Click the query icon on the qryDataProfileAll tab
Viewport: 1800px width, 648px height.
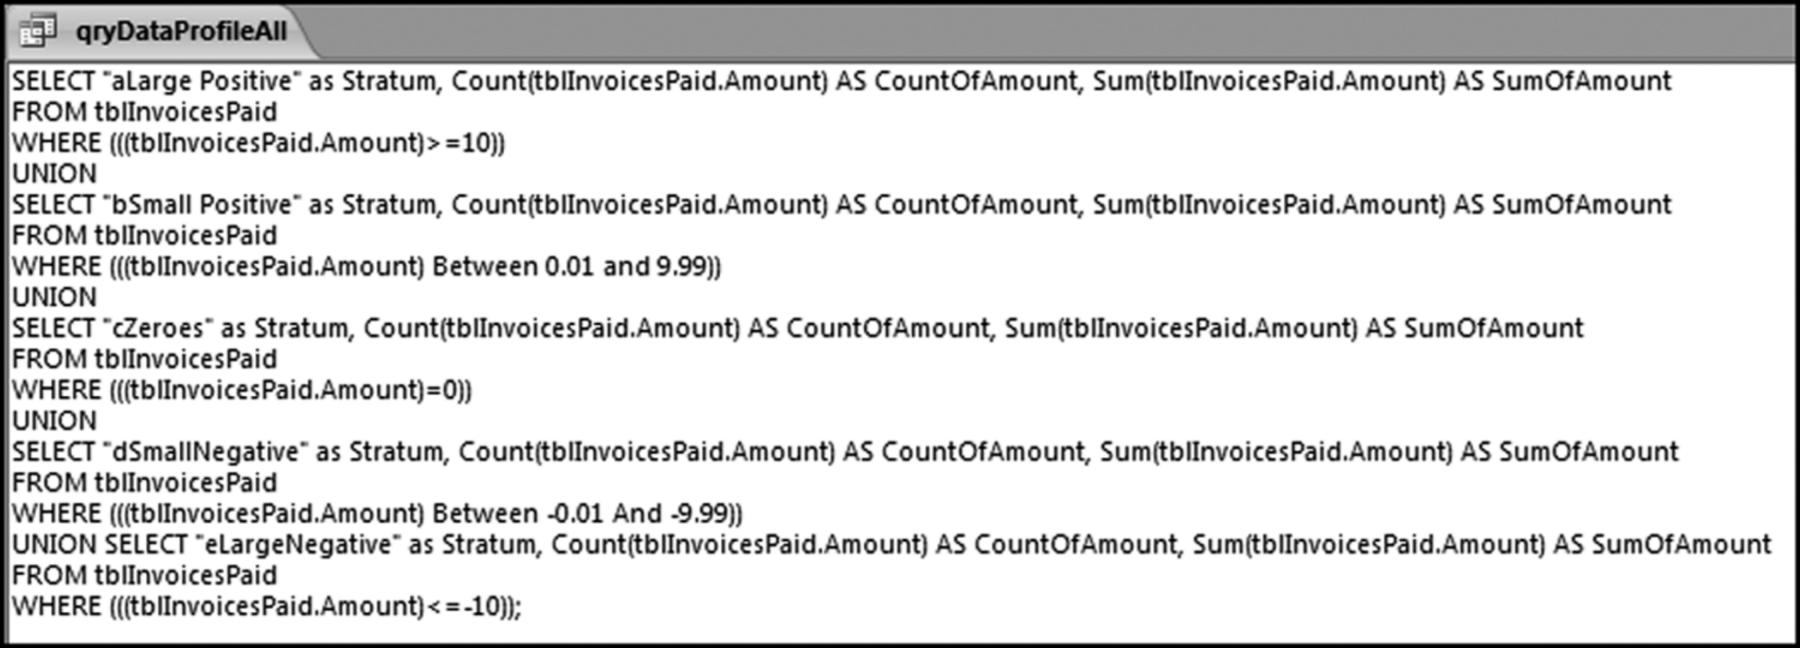(x=37, y=31)
